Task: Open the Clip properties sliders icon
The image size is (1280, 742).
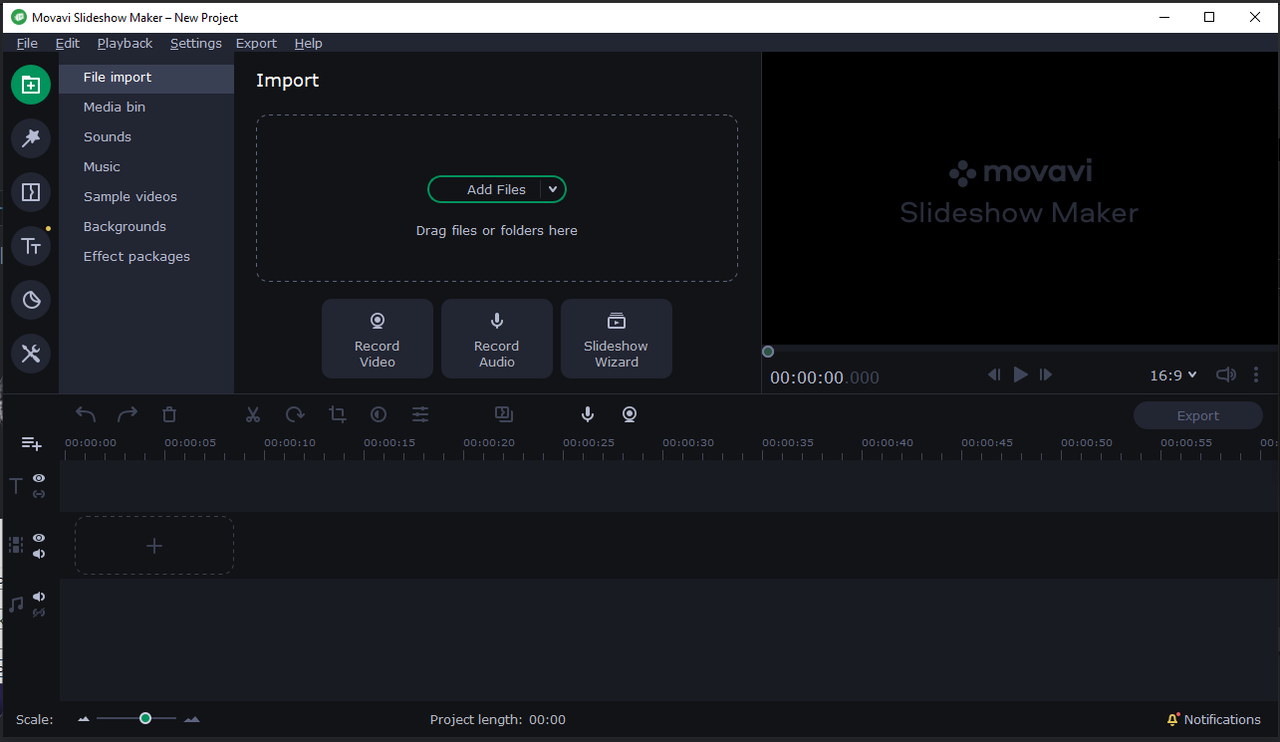Action: pyautogui.click(x=421, y=414)
